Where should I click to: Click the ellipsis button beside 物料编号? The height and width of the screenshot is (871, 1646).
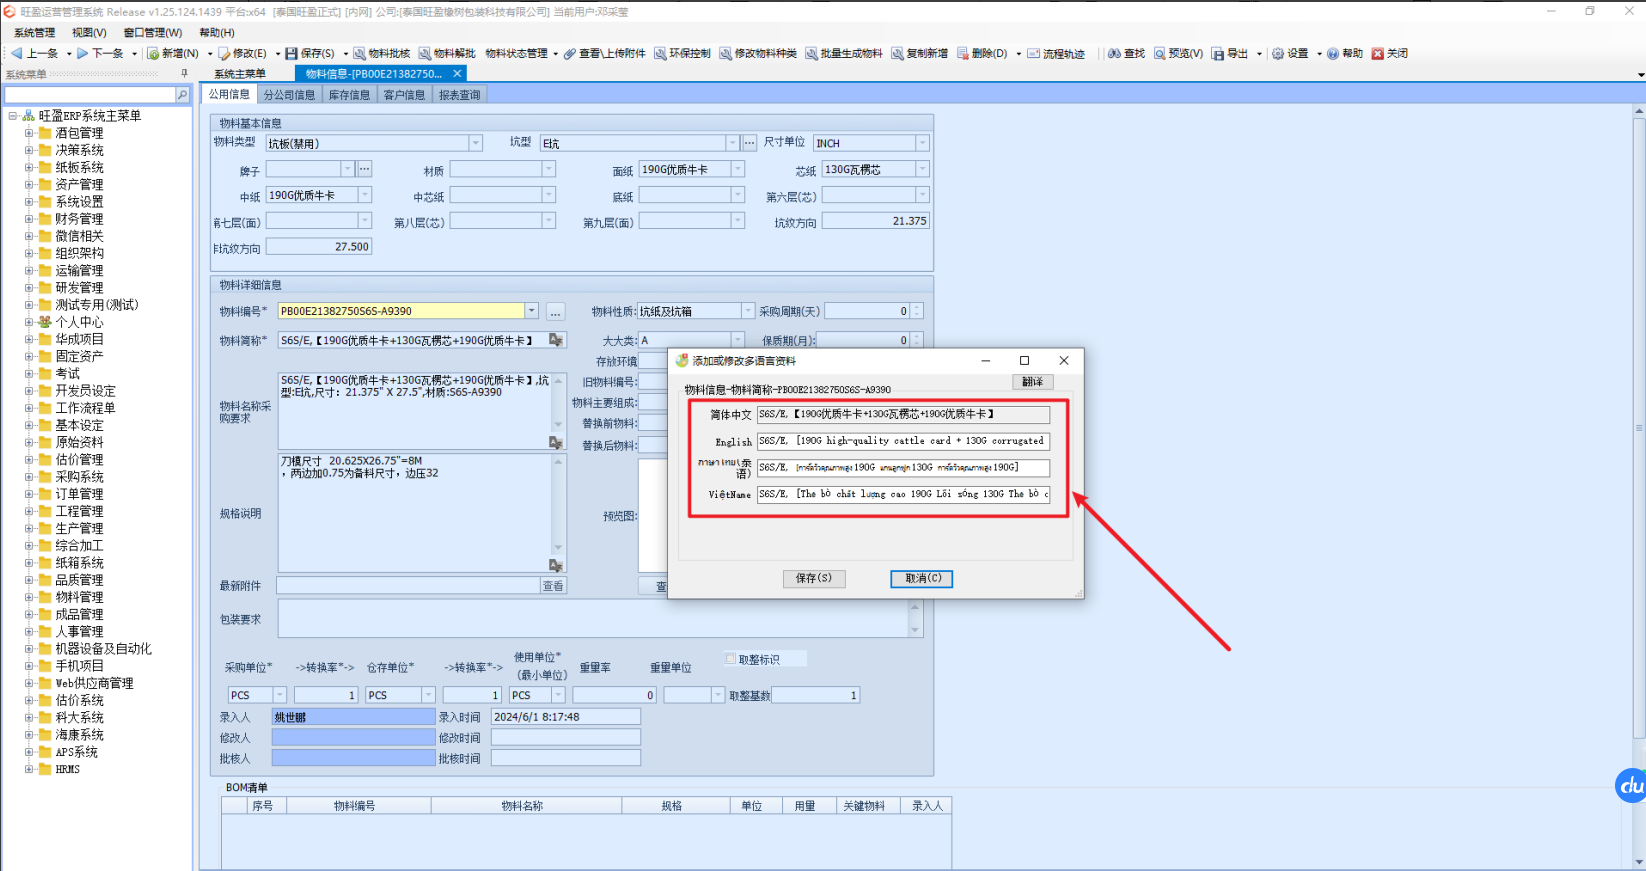556,312
